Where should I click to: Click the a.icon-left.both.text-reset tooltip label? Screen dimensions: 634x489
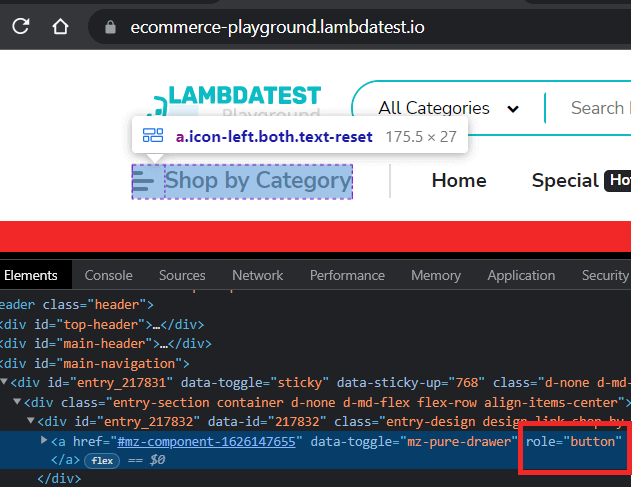(274, 137)
